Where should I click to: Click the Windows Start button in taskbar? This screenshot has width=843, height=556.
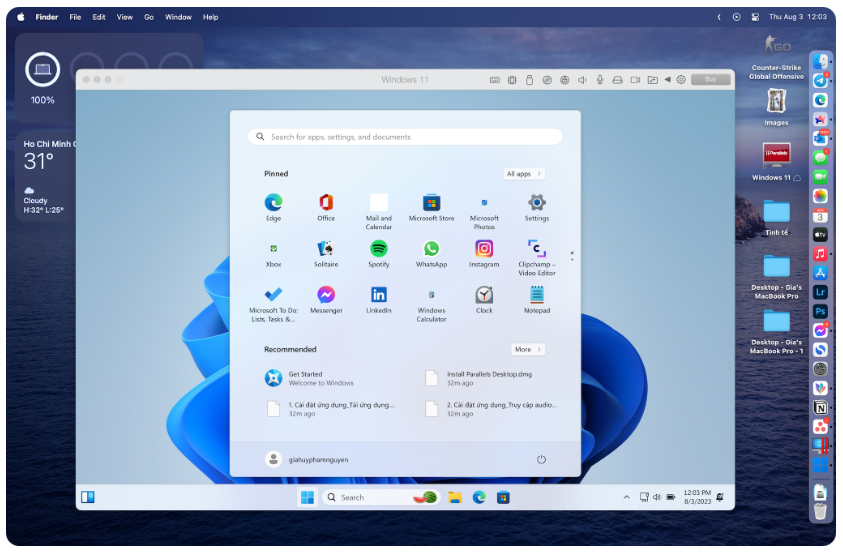(307, 497)
